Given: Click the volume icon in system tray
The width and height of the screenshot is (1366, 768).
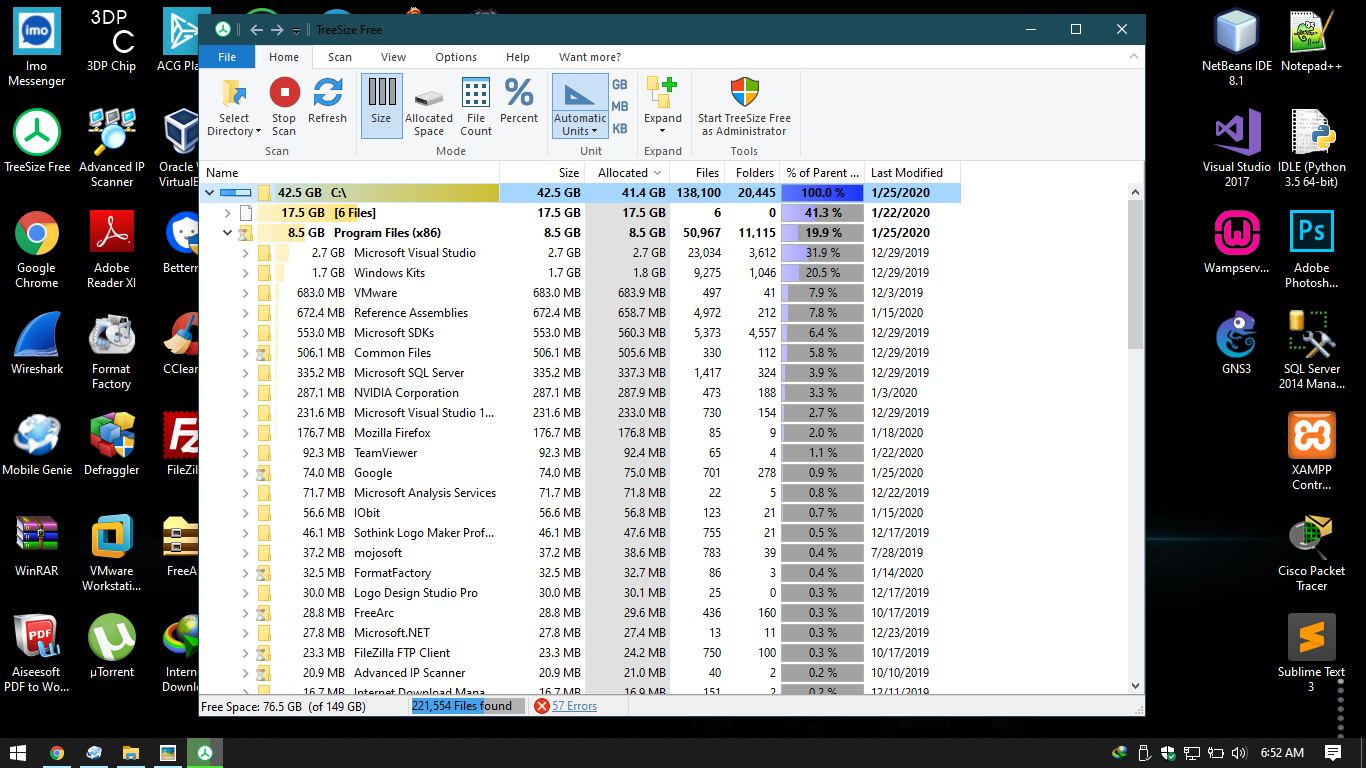Looking at the screenshot, I should (x=1239, y=753).
